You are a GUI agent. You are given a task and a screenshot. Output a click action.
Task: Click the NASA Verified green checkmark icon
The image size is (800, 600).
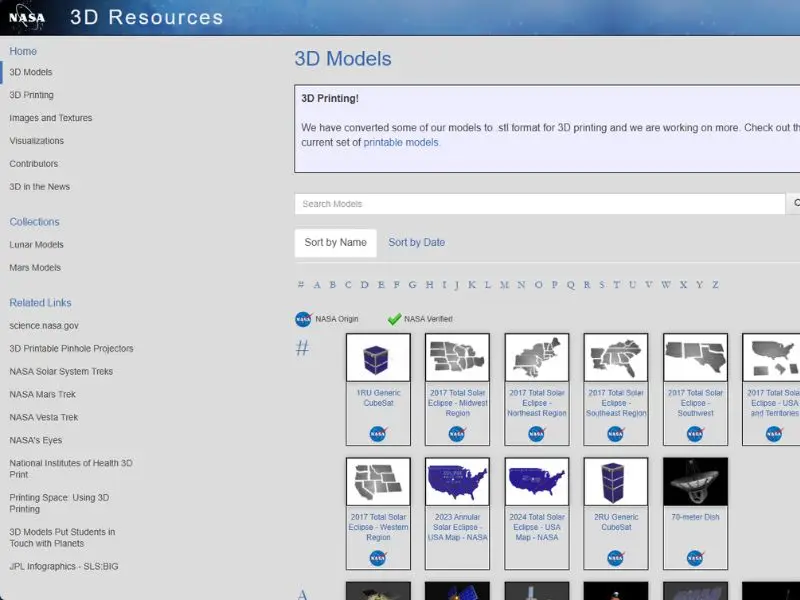[x=394, y=319]
